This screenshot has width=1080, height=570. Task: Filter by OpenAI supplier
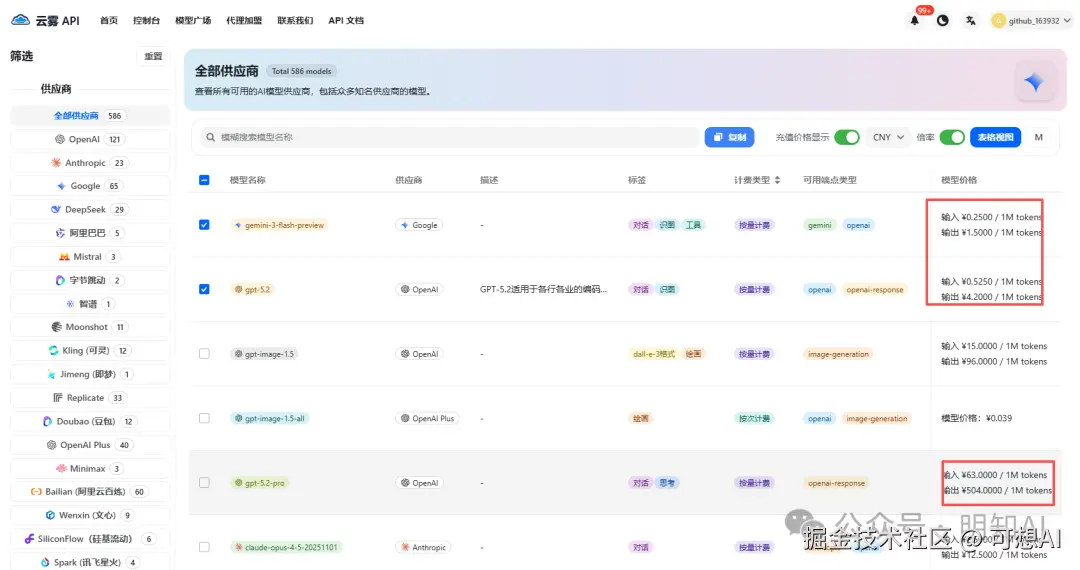click(x=90, y=139)
